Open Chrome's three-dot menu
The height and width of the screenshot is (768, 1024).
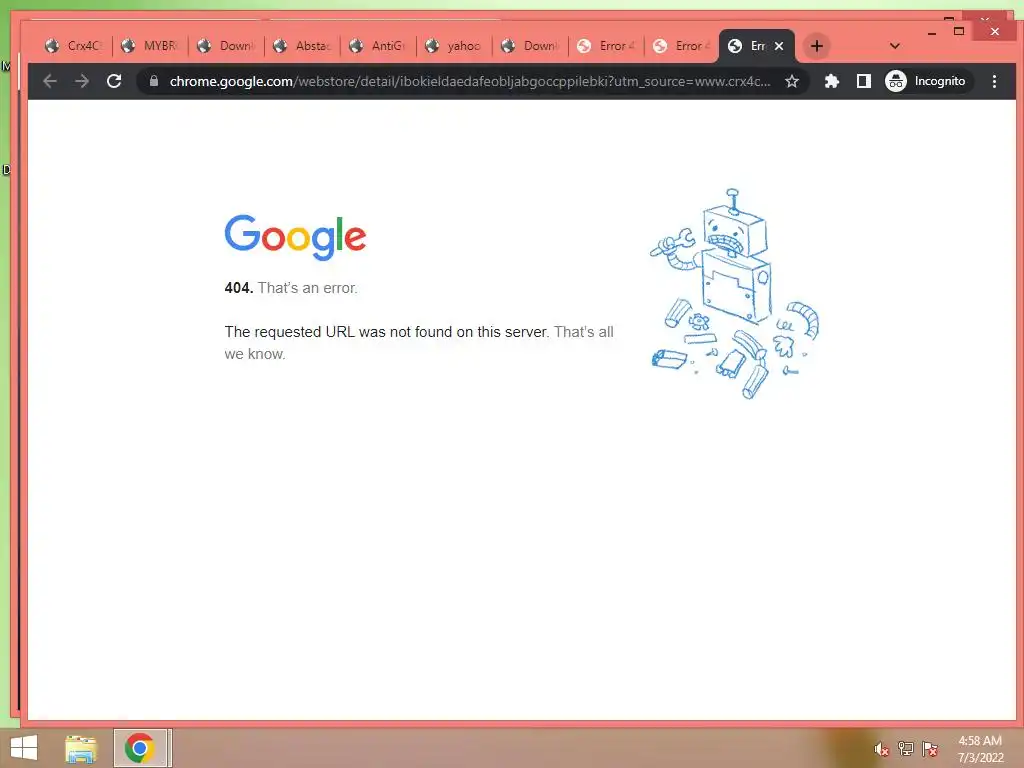994,81
